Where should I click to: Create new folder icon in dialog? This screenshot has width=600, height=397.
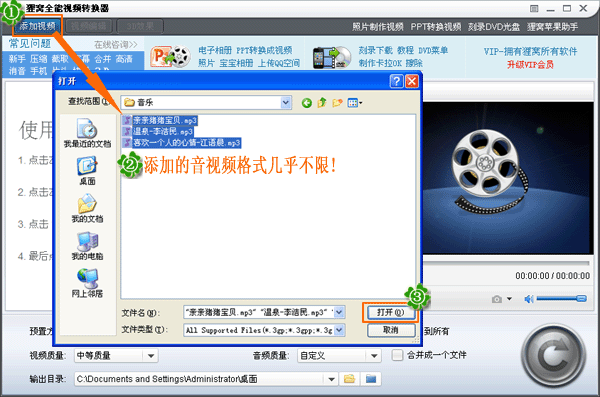click(337, 103)
